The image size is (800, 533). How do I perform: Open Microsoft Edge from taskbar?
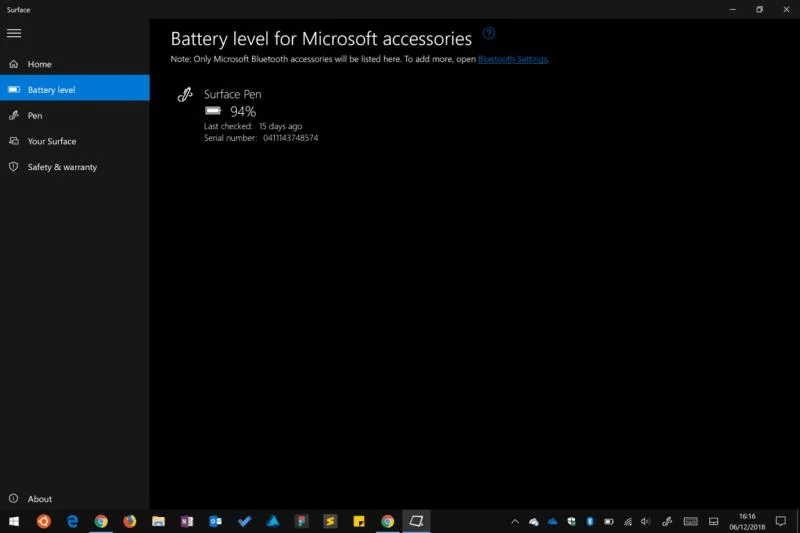72,521
